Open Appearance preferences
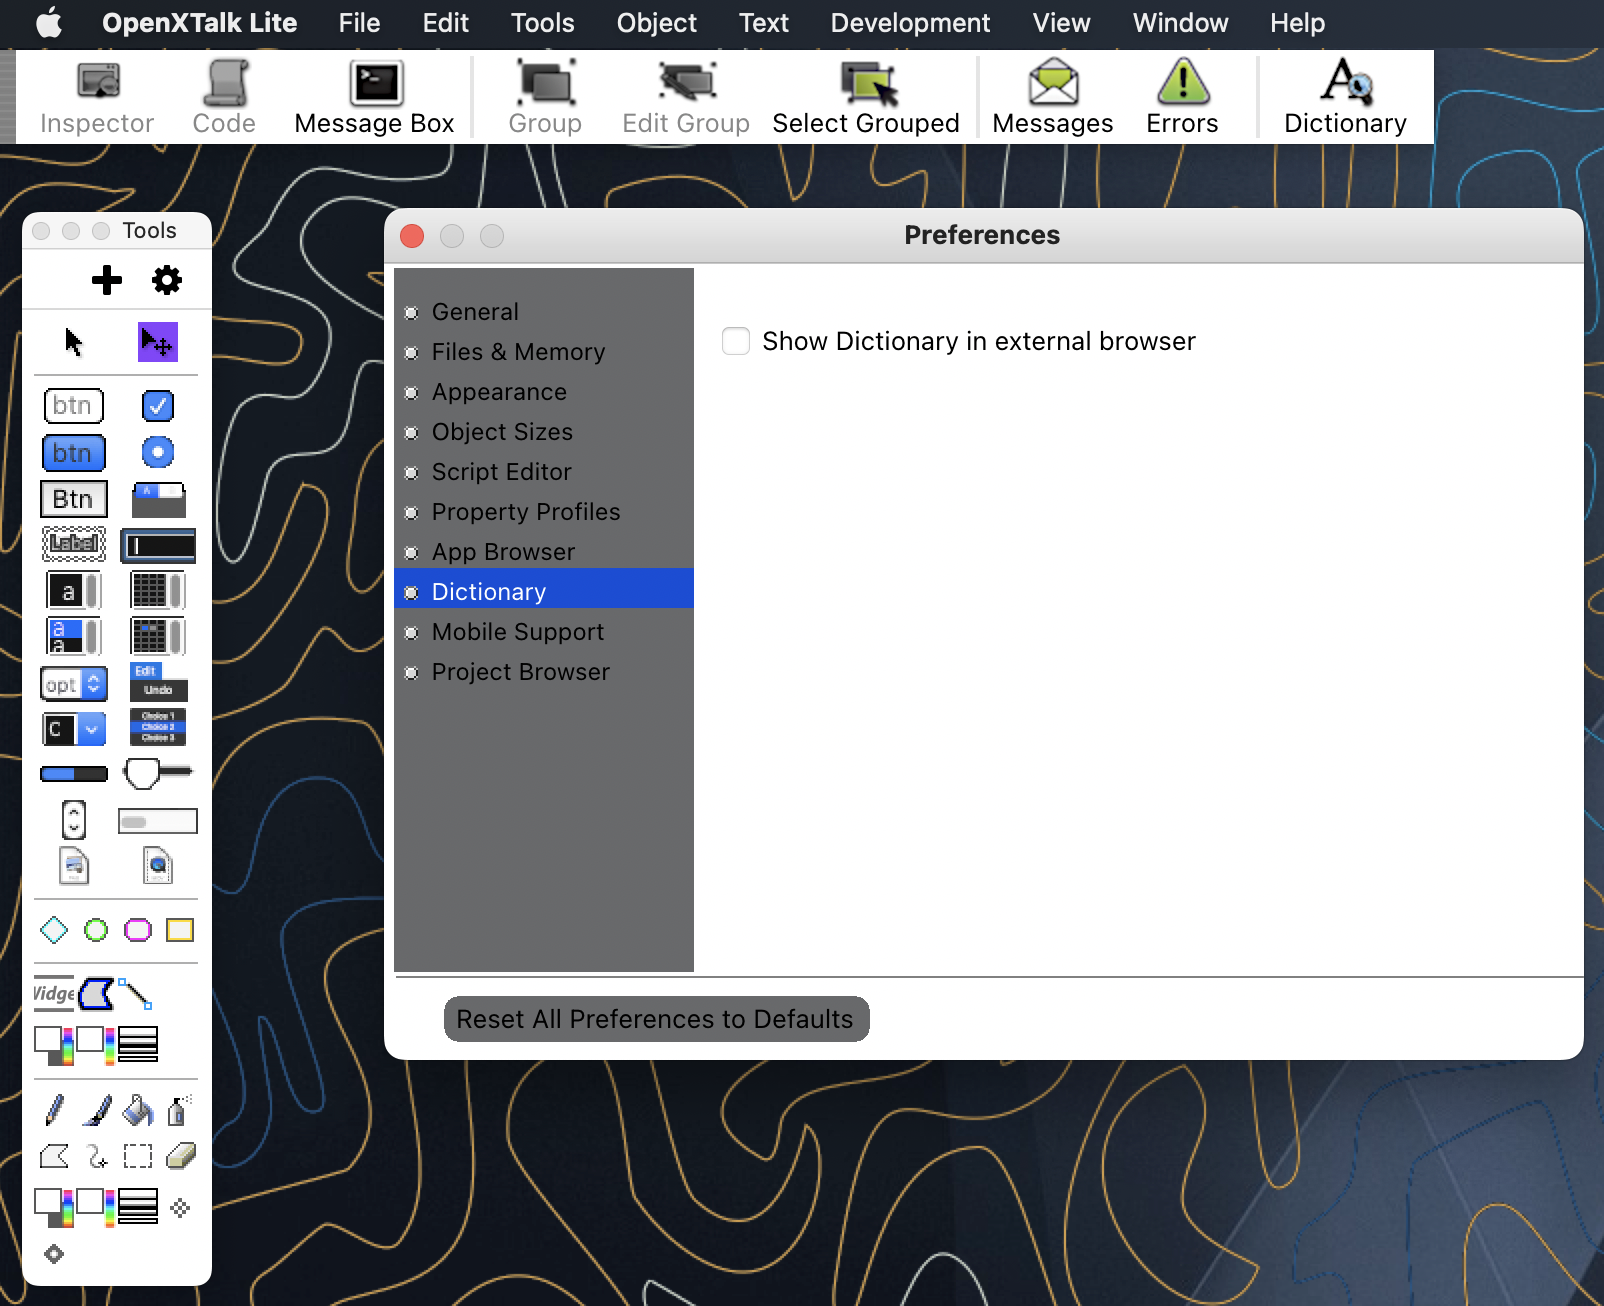Screen dimensions: 1604x1306 tap(544, 392)
